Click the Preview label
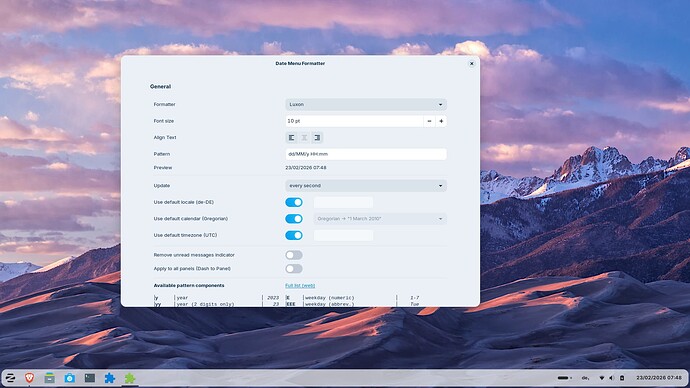This screenshot has height=388, width=690. (163, 168)
